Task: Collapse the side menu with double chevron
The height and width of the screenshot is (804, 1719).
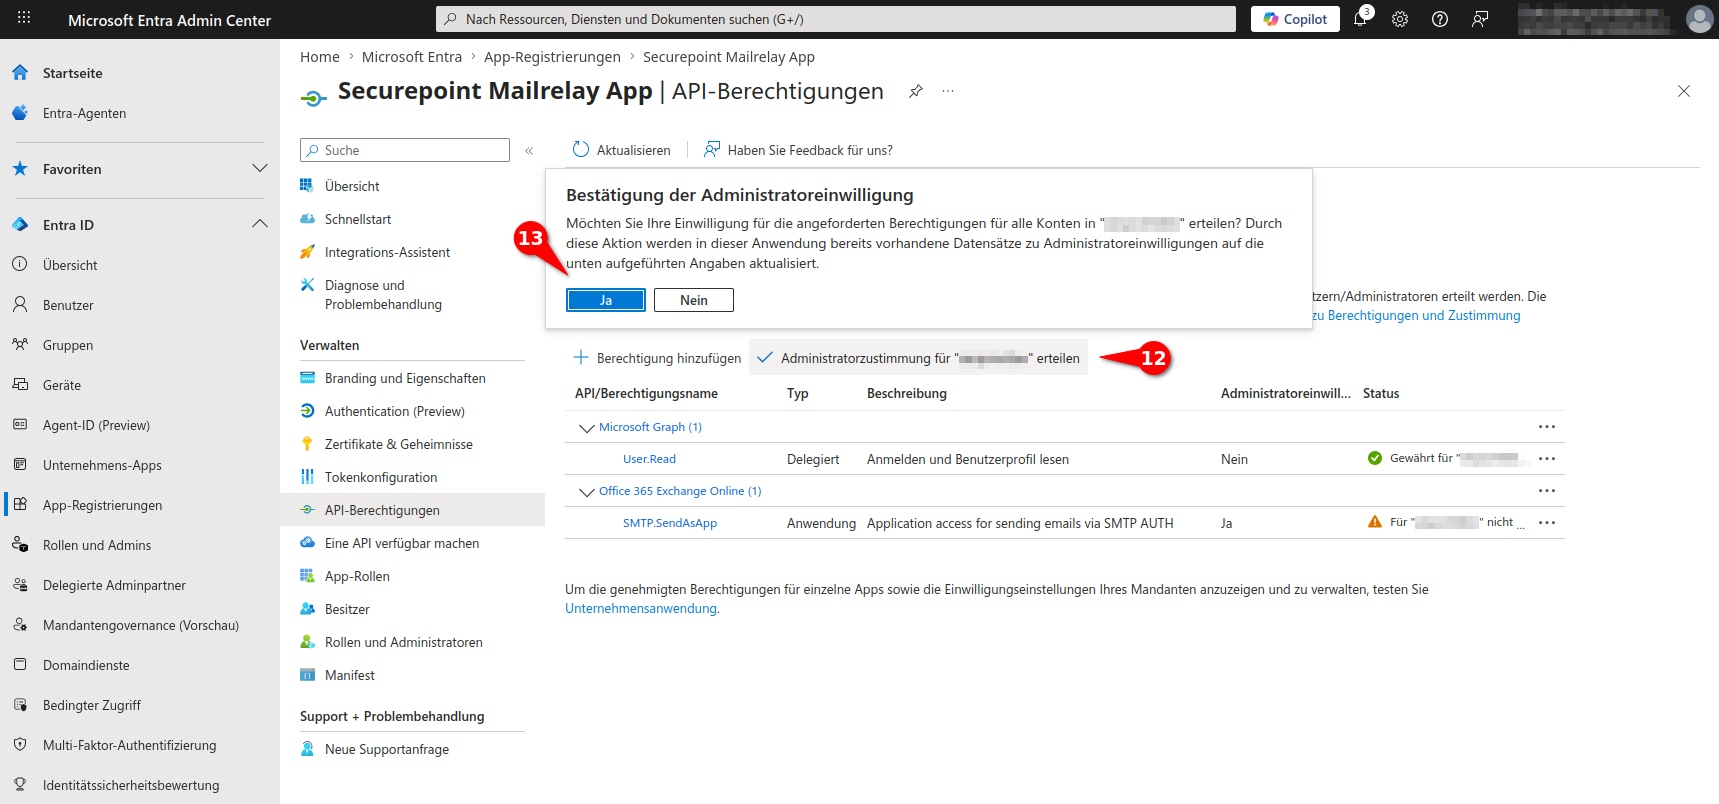Action: tap(529, 151)
